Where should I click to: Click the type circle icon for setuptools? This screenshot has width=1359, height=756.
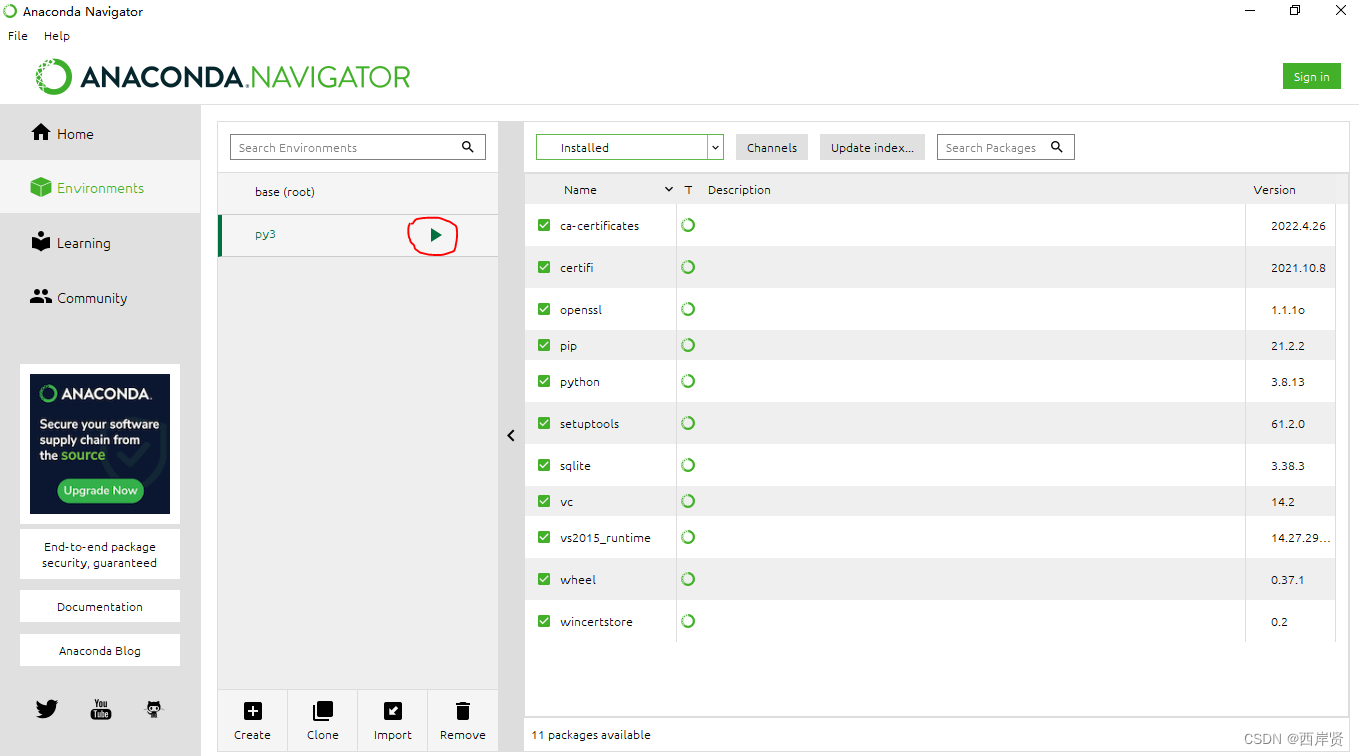pyautogui.click(x=688, y=423)
